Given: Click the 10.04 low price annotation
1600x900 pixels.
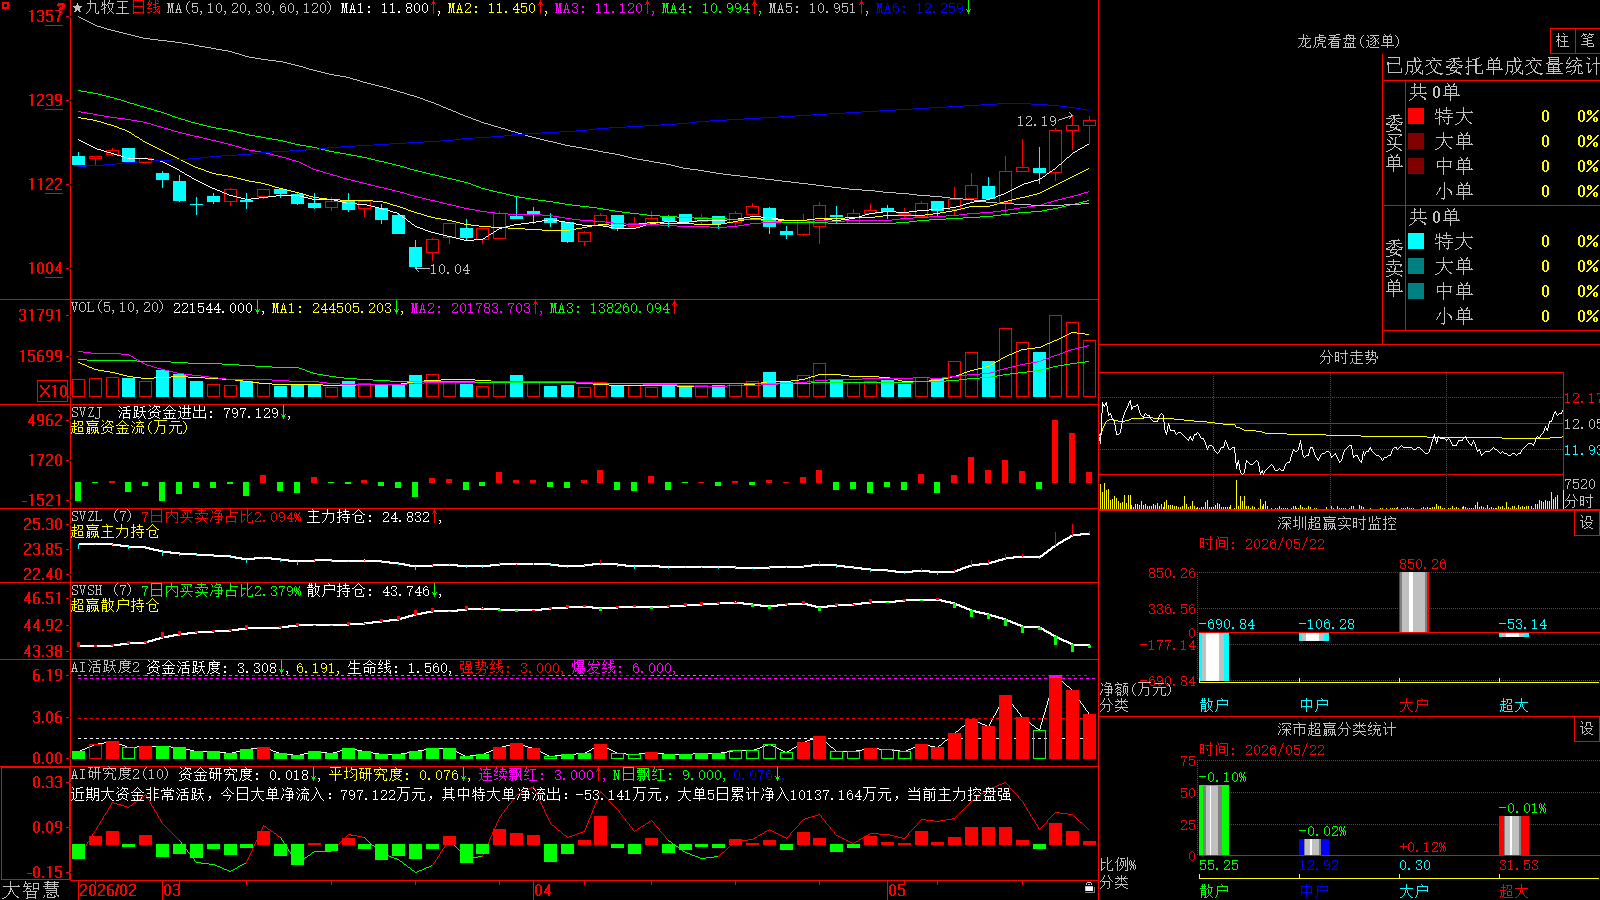Looking at the screenshot, I should (449, 269).
